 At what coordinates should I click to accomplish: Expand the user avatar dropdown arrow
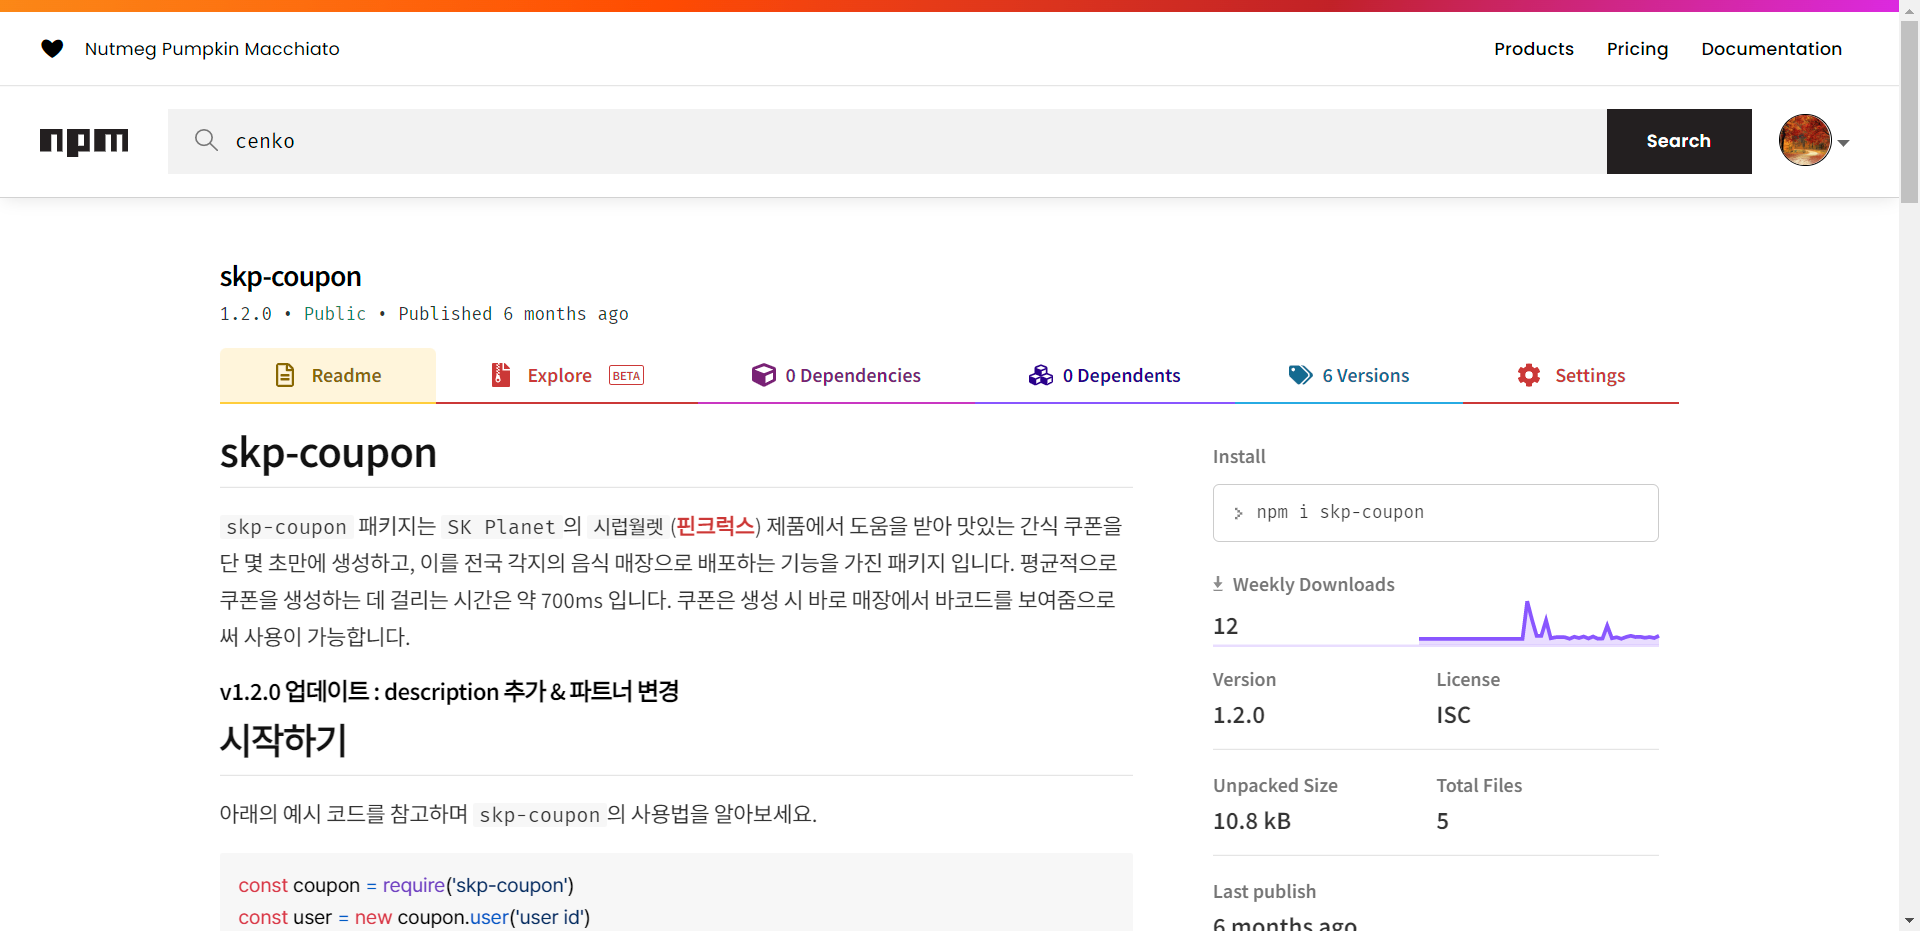pyautogui.click(x=1843, y=143)
